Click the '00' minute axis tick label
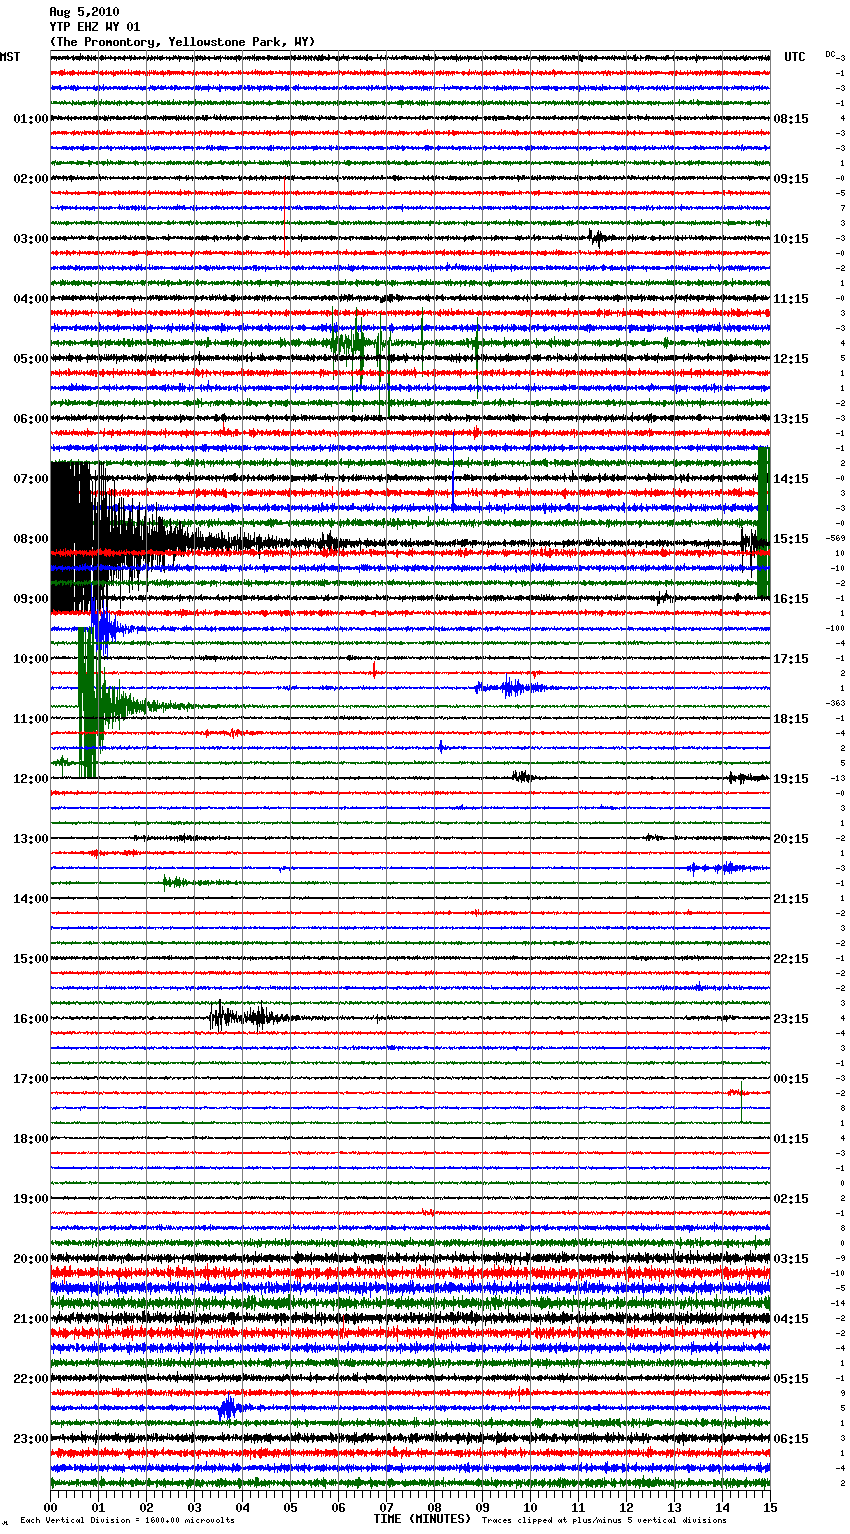The image size is (850, 1534). 50,1506
